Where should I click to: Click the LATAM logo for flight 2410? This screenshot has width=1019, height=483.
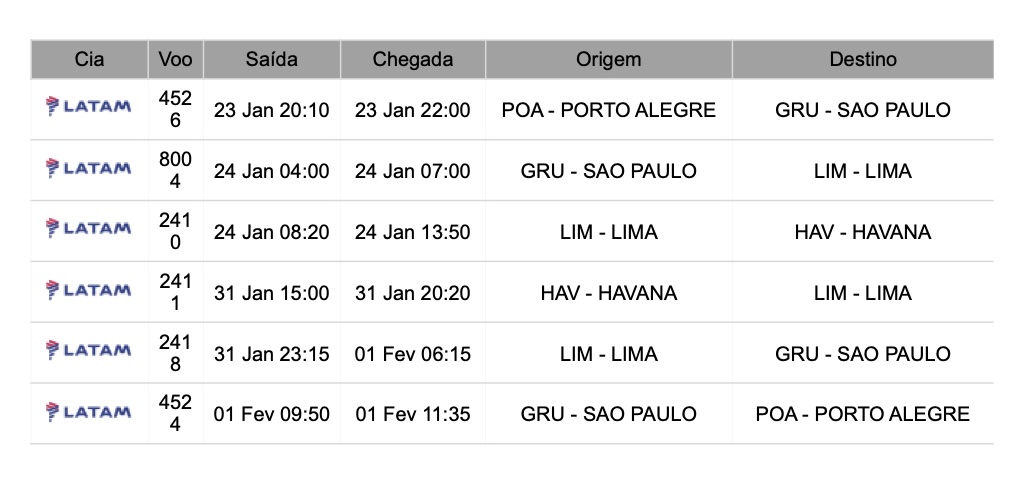89,230
